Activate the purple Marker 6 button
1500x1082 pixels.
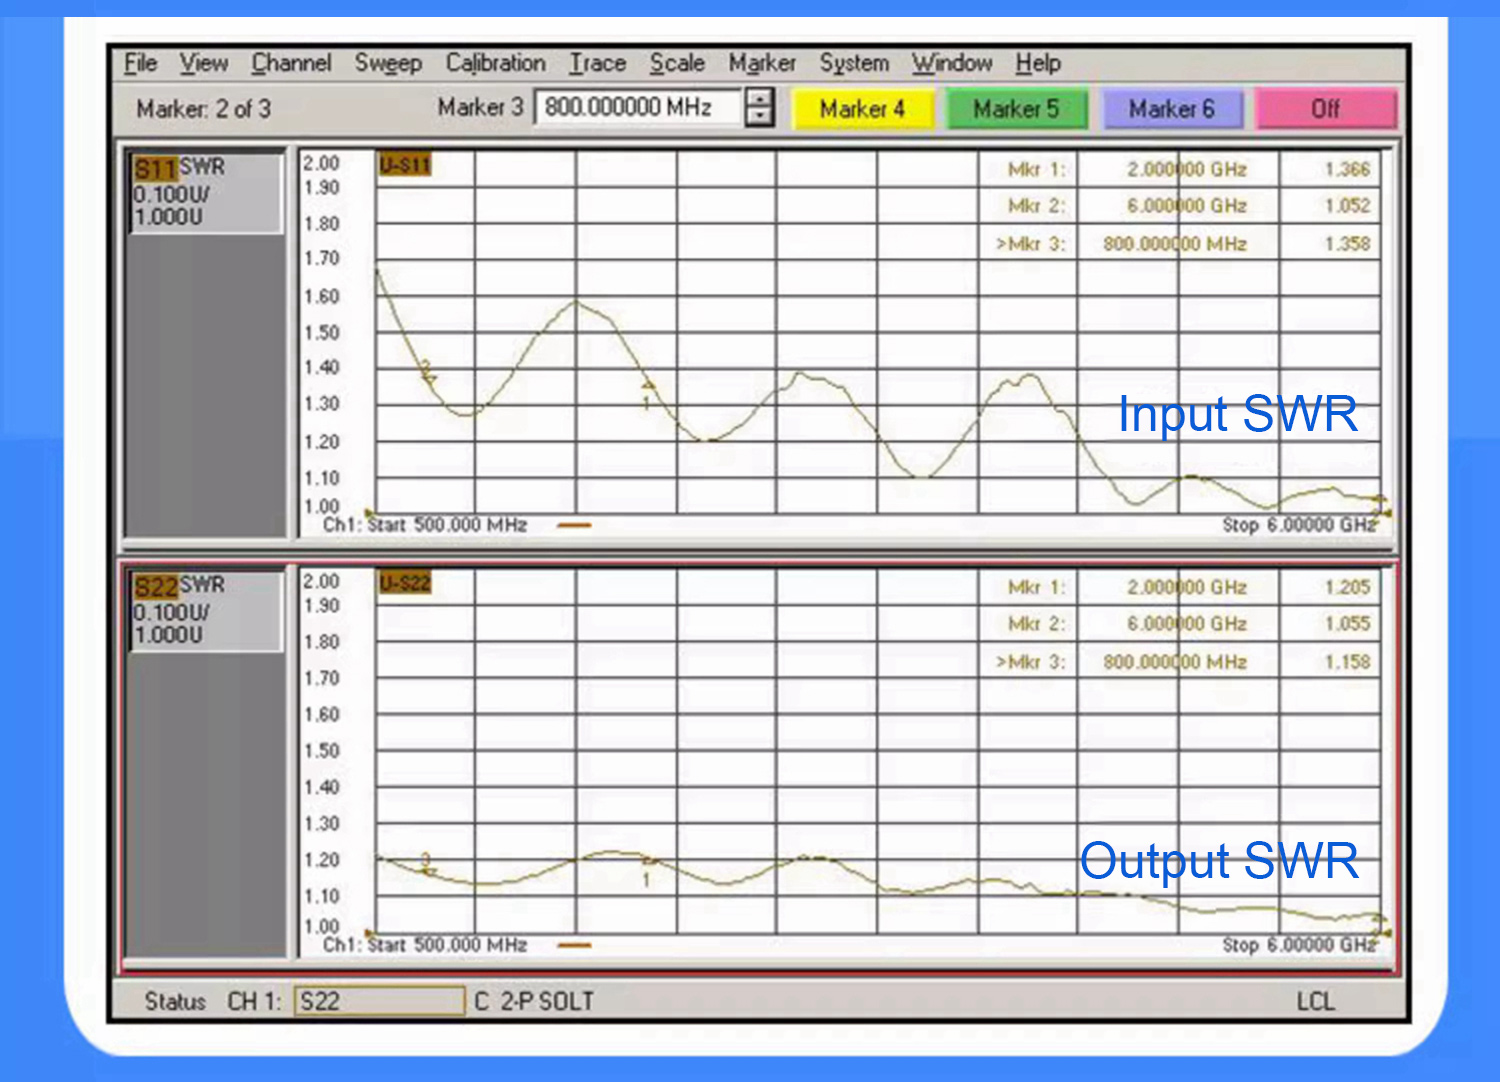(x=1172, y=109)
